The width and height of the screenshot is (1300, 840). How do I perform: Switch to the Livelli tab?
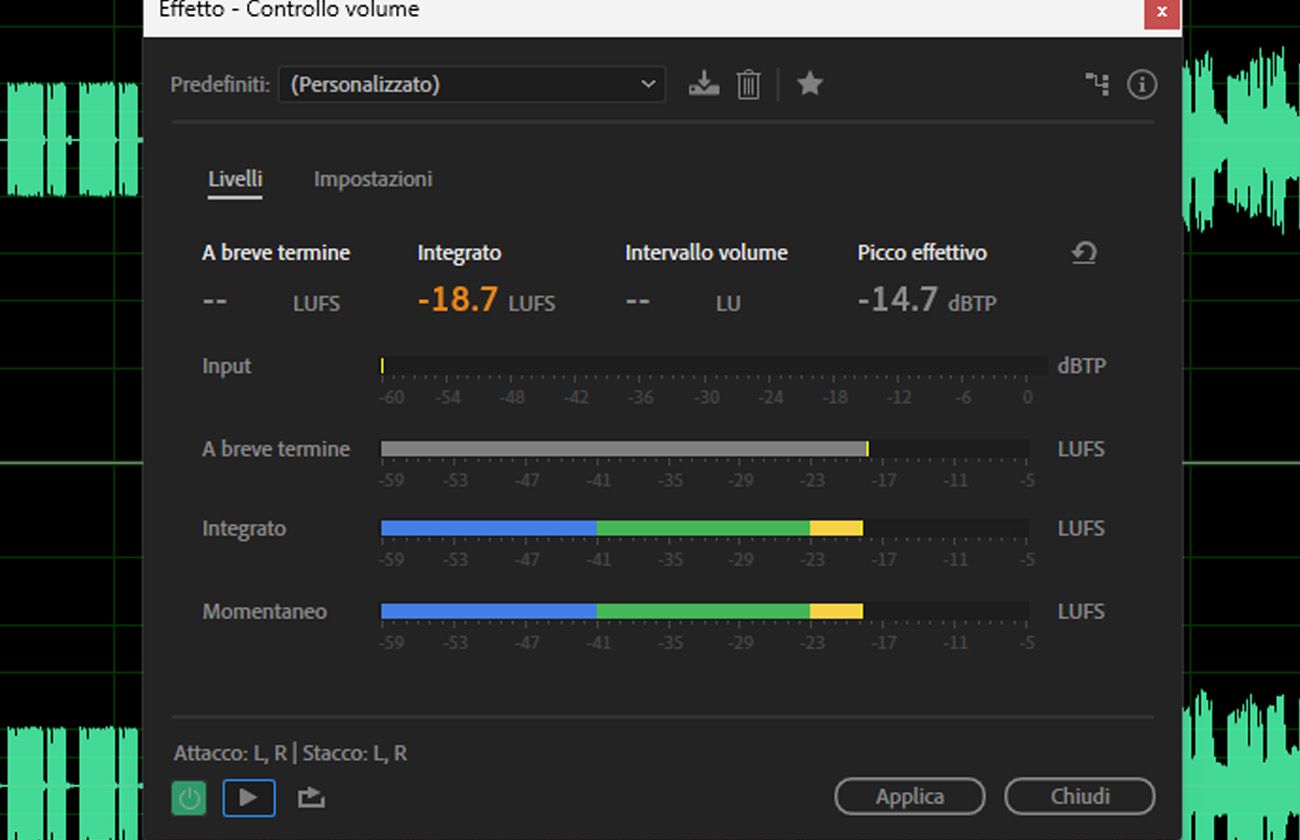(x=234, y=178)
